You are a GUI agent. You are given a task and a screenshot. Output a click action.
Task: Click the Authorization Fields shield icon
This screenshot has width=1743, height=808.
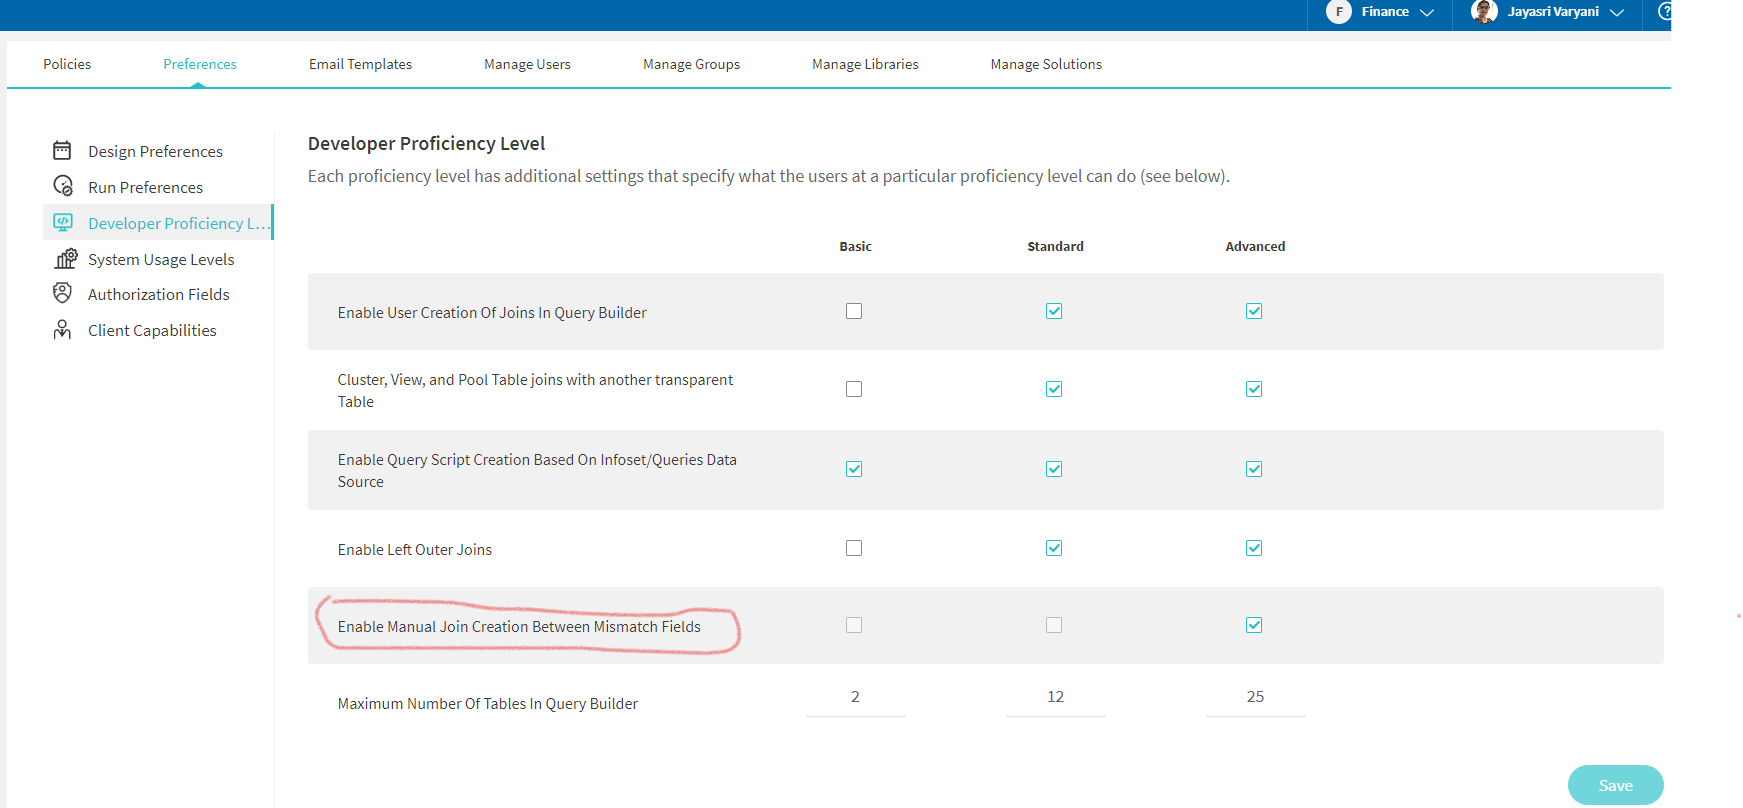coord(62,293)
